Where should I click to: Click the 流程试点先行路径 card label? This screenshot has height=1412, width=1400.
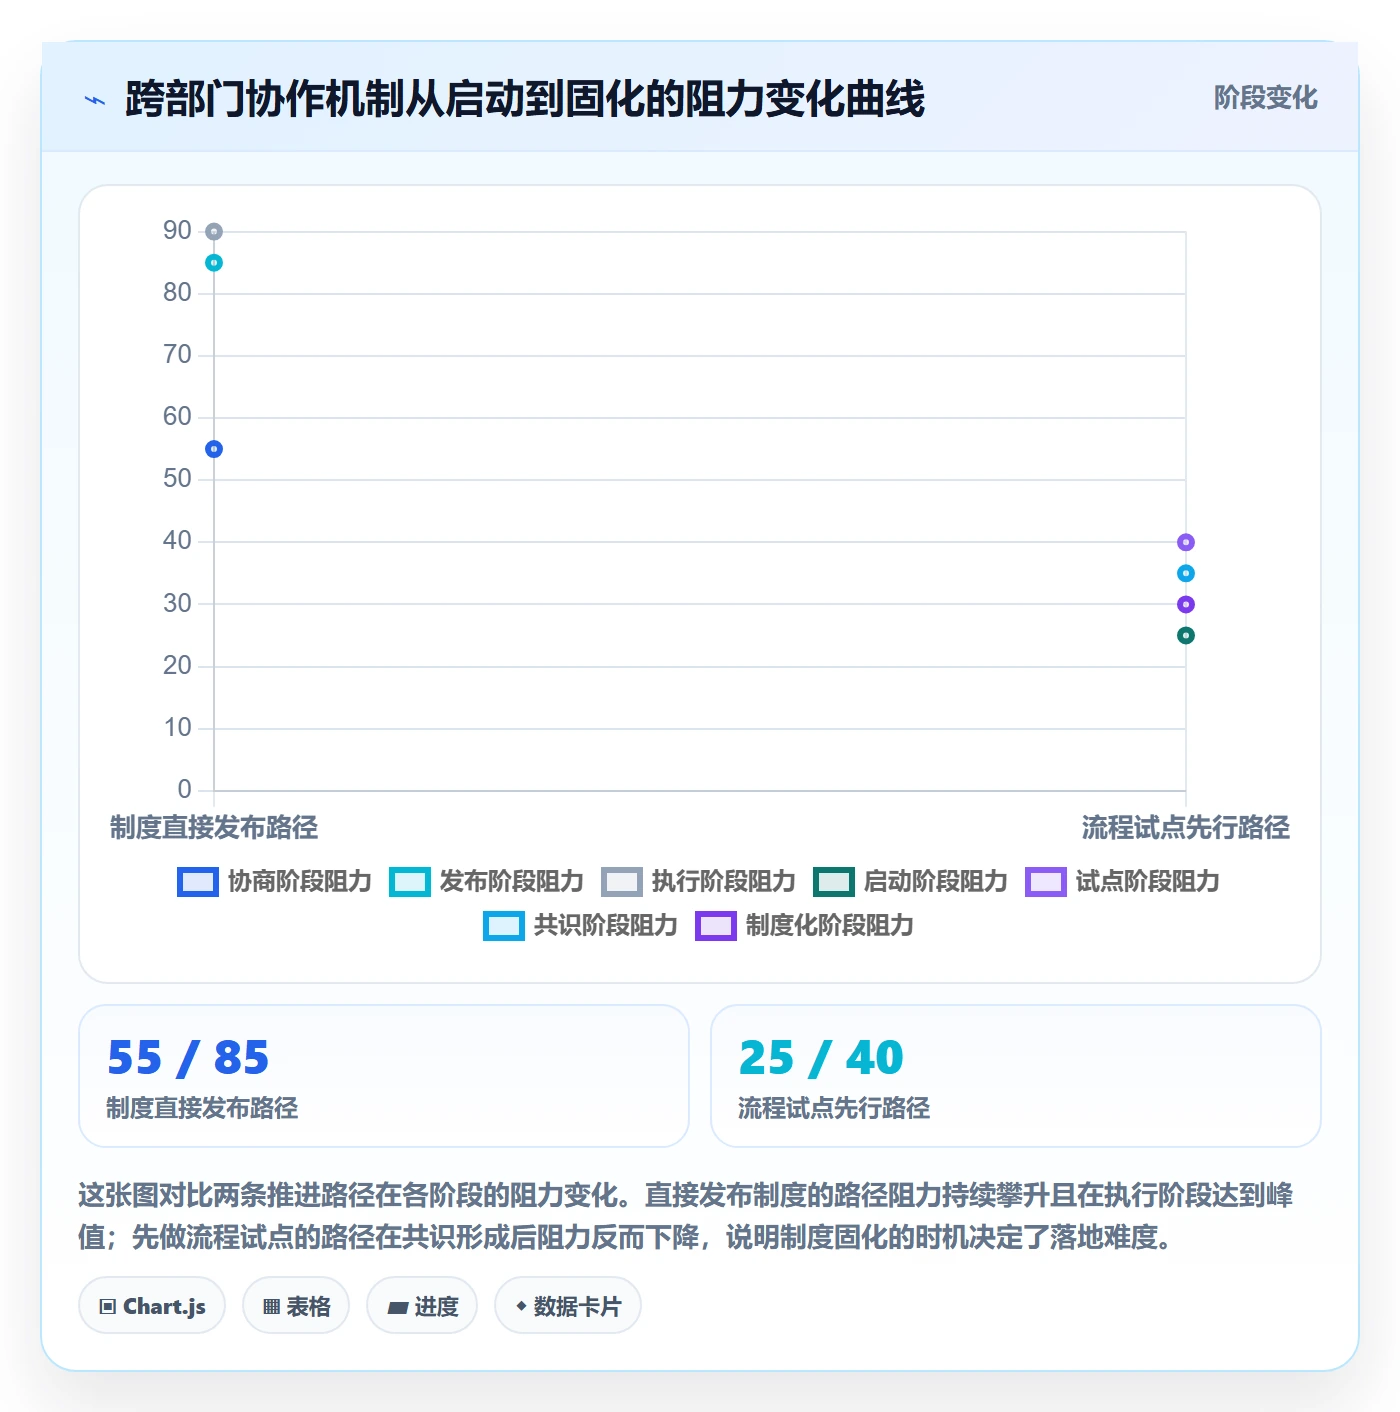tap(834, 1108)
